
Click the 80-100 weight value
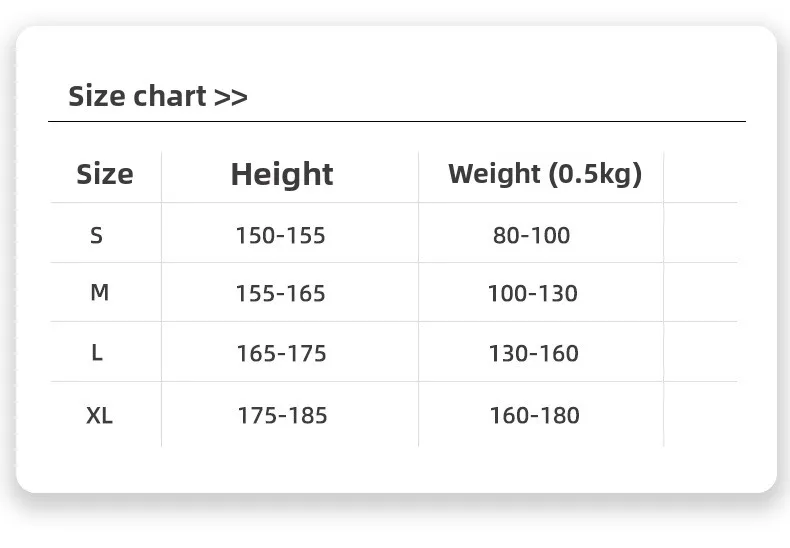click(x=531, y=236)
